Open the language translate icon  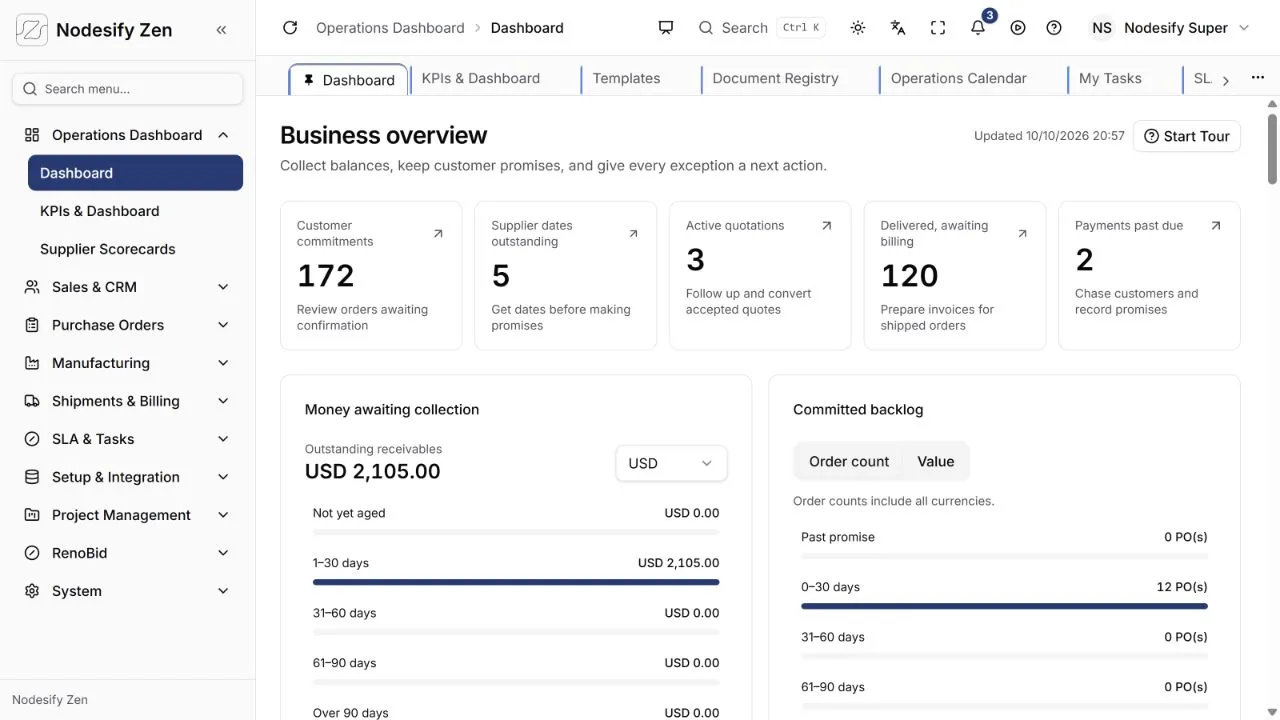pos(898,28)
